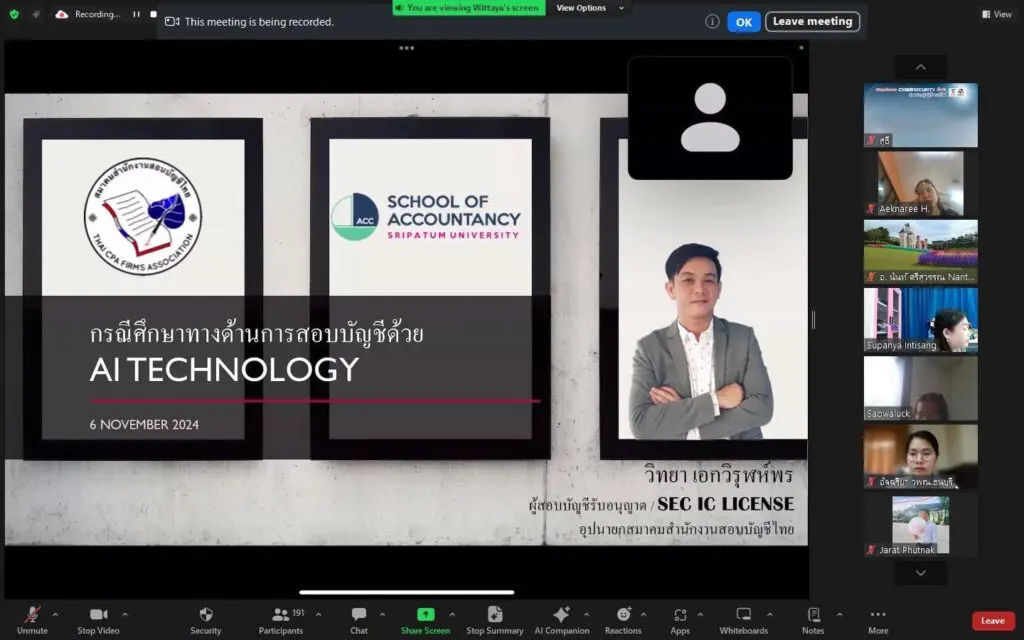Open the More three-dots menu
This screenshot has width=1024, height=640.
click(878, 615)
